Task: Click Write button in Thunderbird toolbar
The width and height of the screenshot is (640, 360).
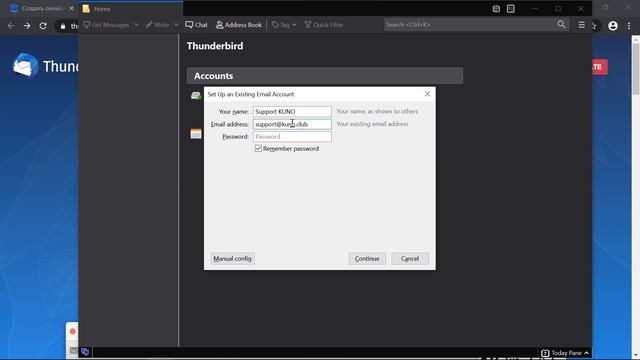Action: coord(157,25)
